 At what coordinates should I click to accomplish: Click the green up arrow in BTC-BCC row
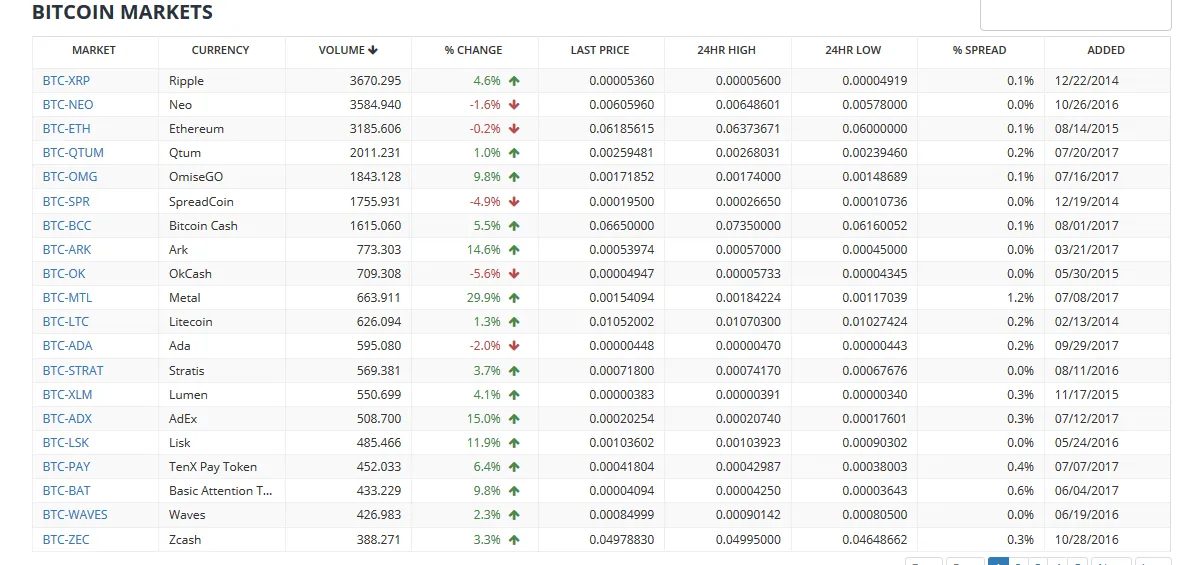514,226
